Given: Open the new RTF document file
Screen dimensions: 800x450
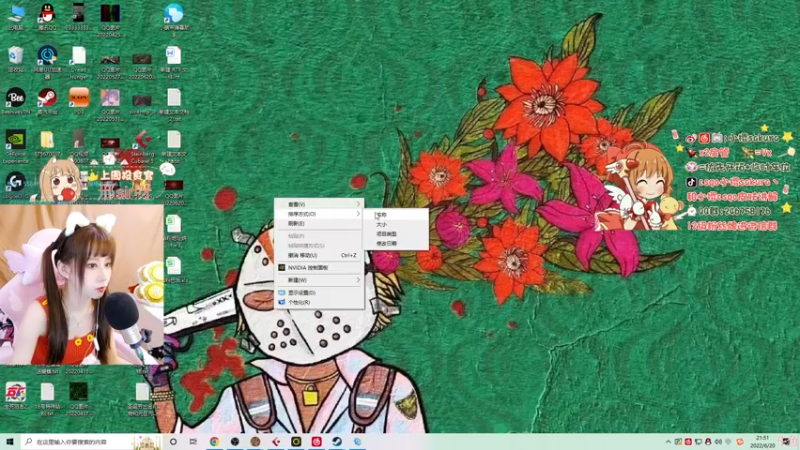Looking at the screenshot, I should (173, 62).
